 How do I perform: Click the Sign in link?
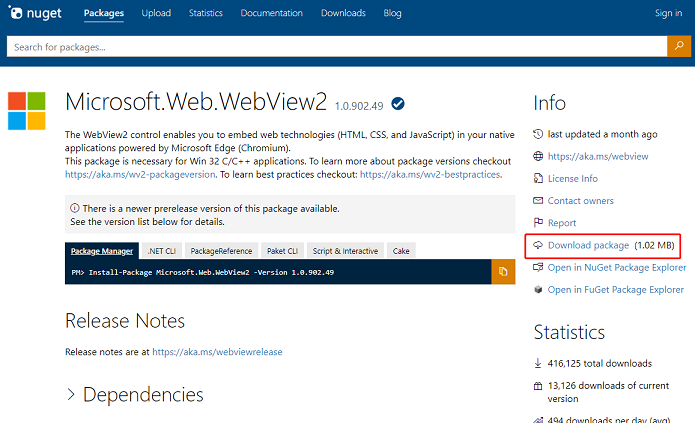668,13
